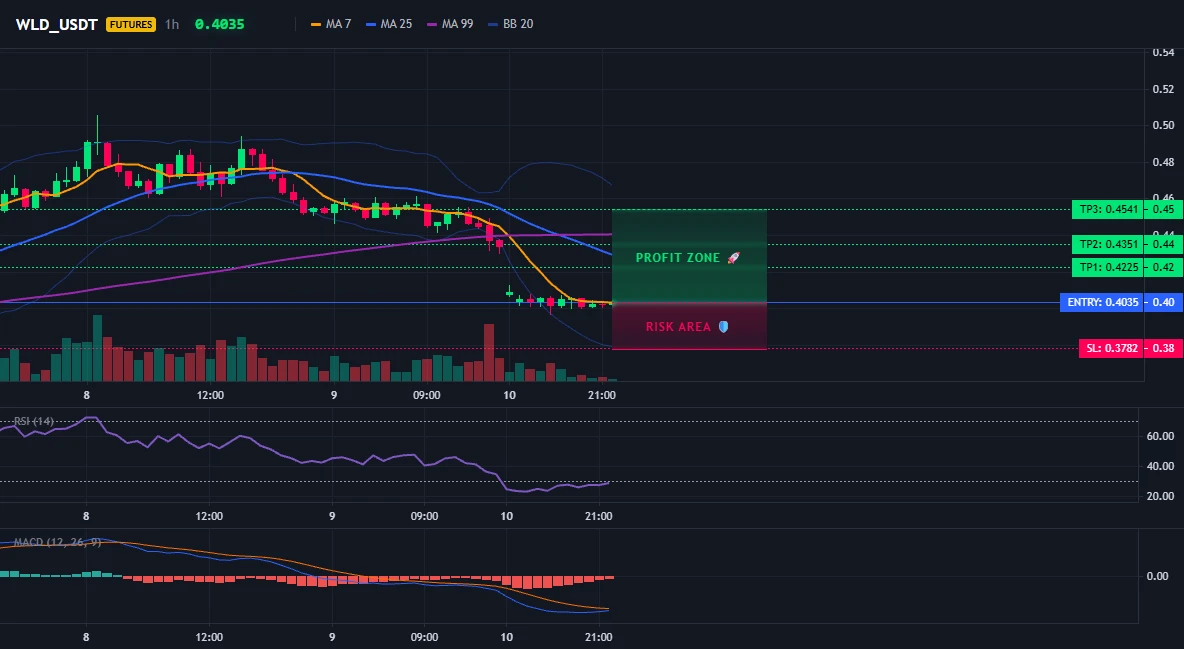1184x649 pixels.
Task: Toggle the MA 7 legend entry
Action: tap(331, 24)
